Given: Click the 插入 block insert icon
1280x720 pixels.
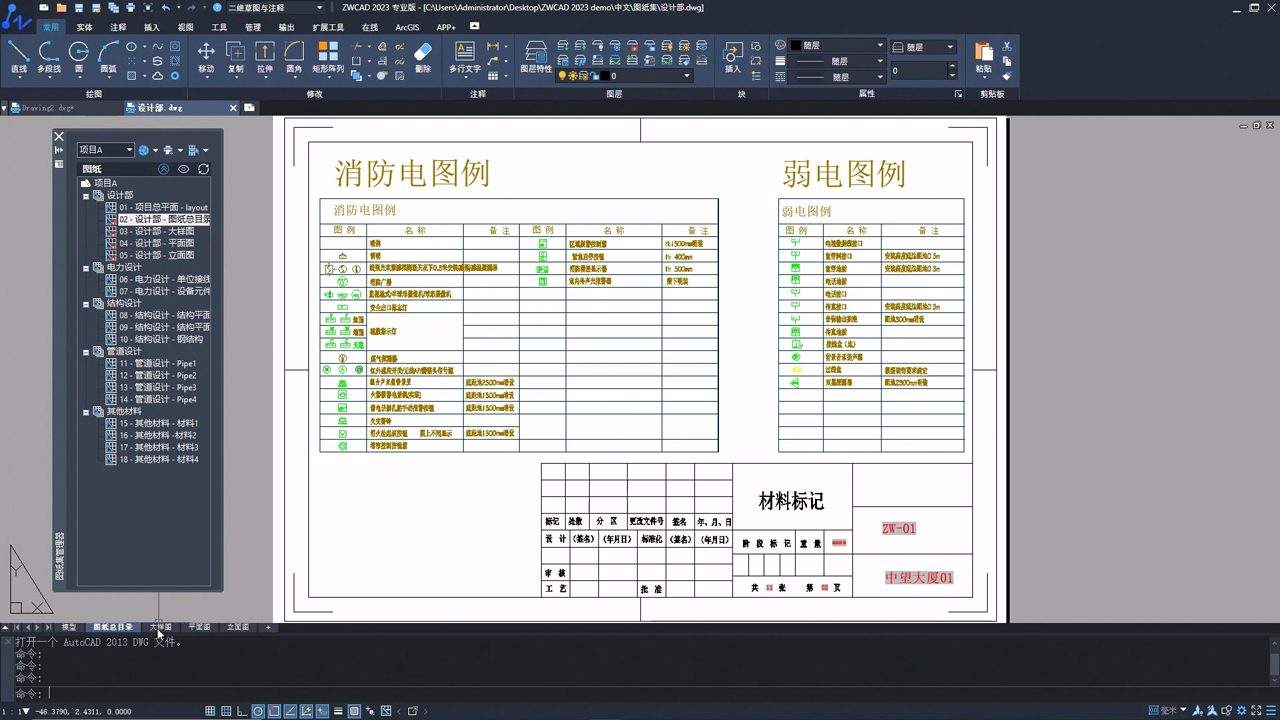Looking at the screenshot, I should pyautogui.click(x=733, y=57).
